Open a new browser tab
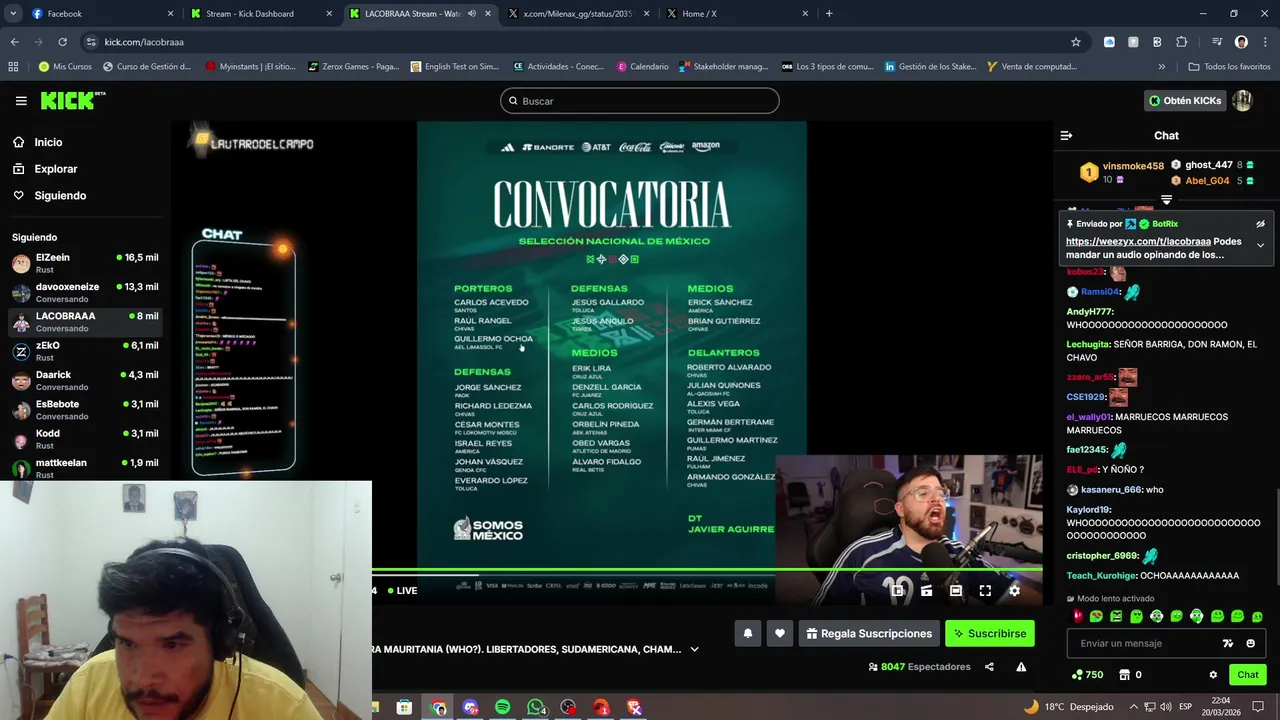Viewport: 1280px width, 720px height. click(x=829, y=14)
